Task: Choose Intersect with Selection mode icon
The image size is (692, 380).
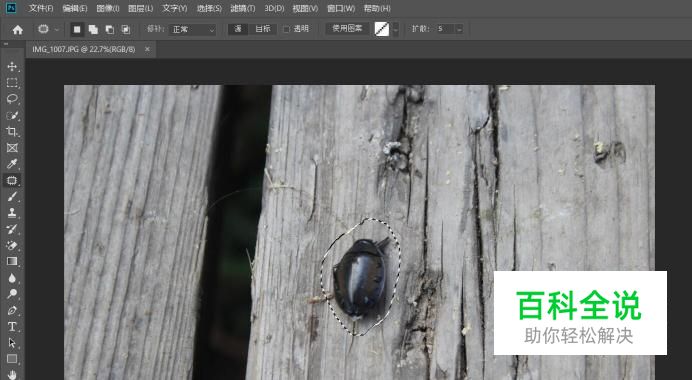Action: point(126,30)
